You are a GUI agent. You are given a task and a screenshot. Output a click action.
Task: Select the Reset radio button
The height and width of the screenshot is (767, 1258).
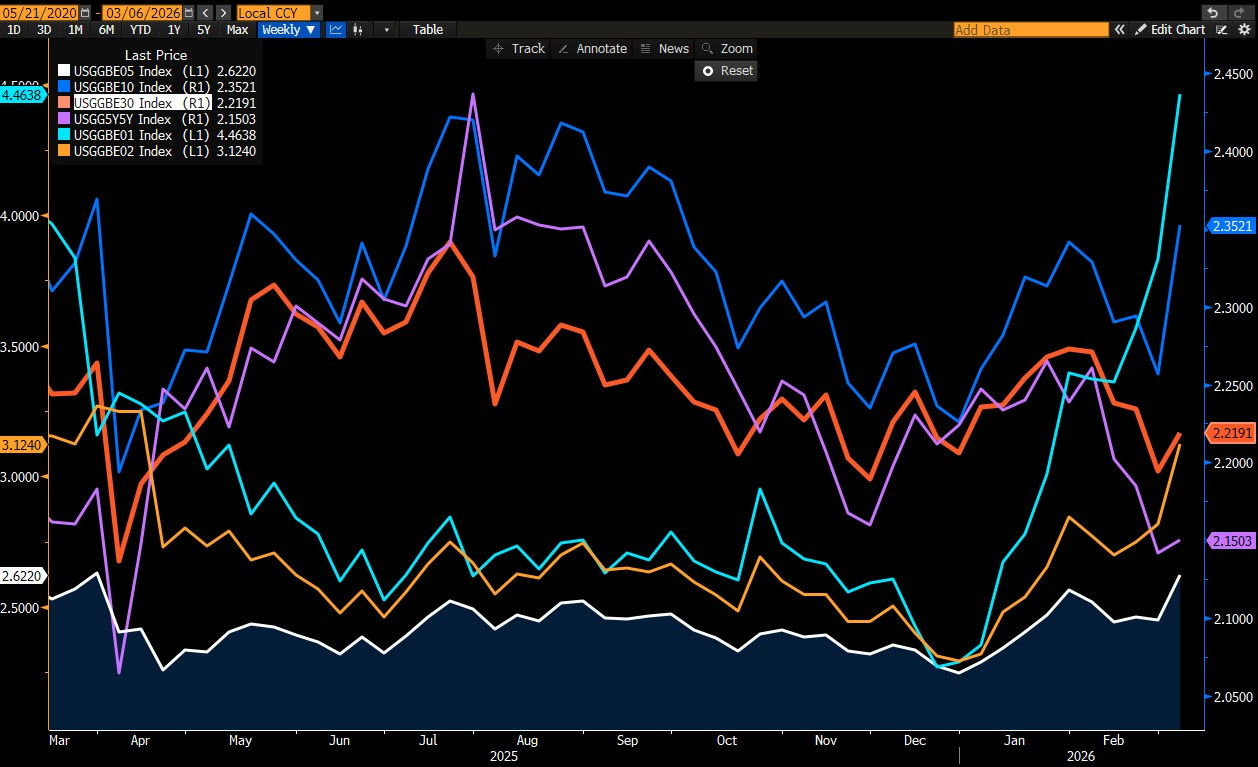click(x=708, y=71)
